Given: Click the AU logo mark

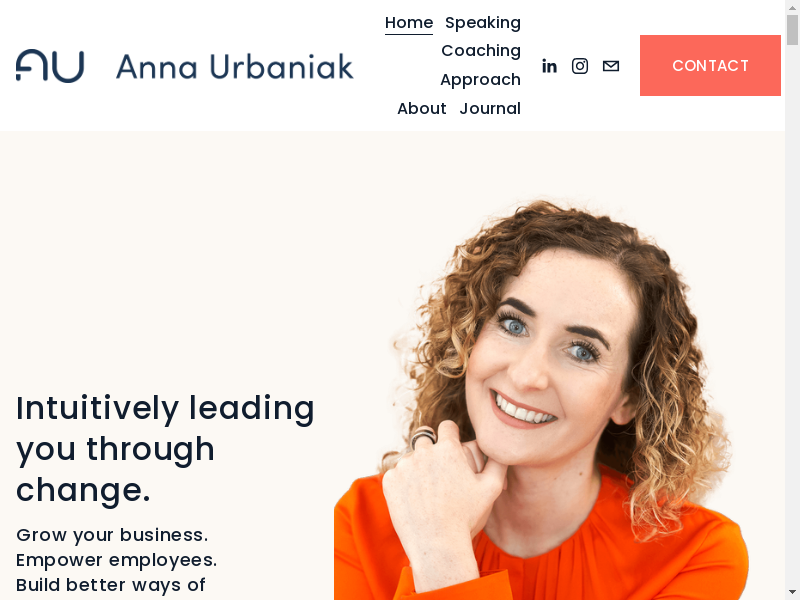Looking at the screenshot, I should click(x=50, y=66).
